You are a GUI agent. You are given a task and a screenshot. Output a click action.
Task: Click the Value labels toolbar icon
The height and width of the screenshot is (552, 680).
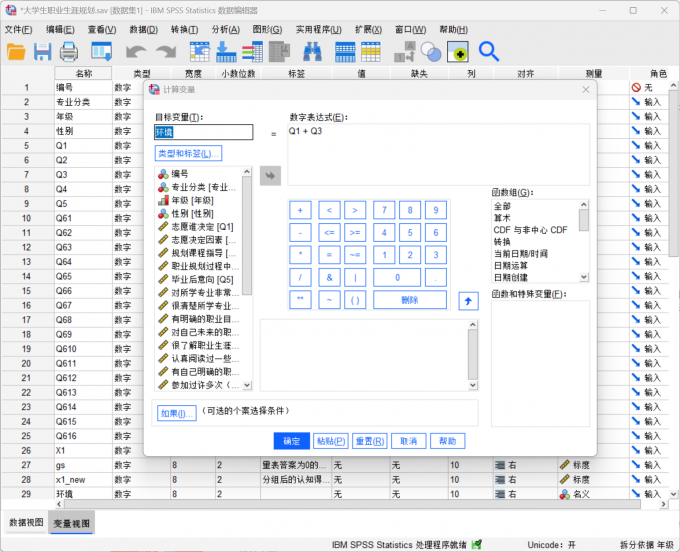pos(405,52)
